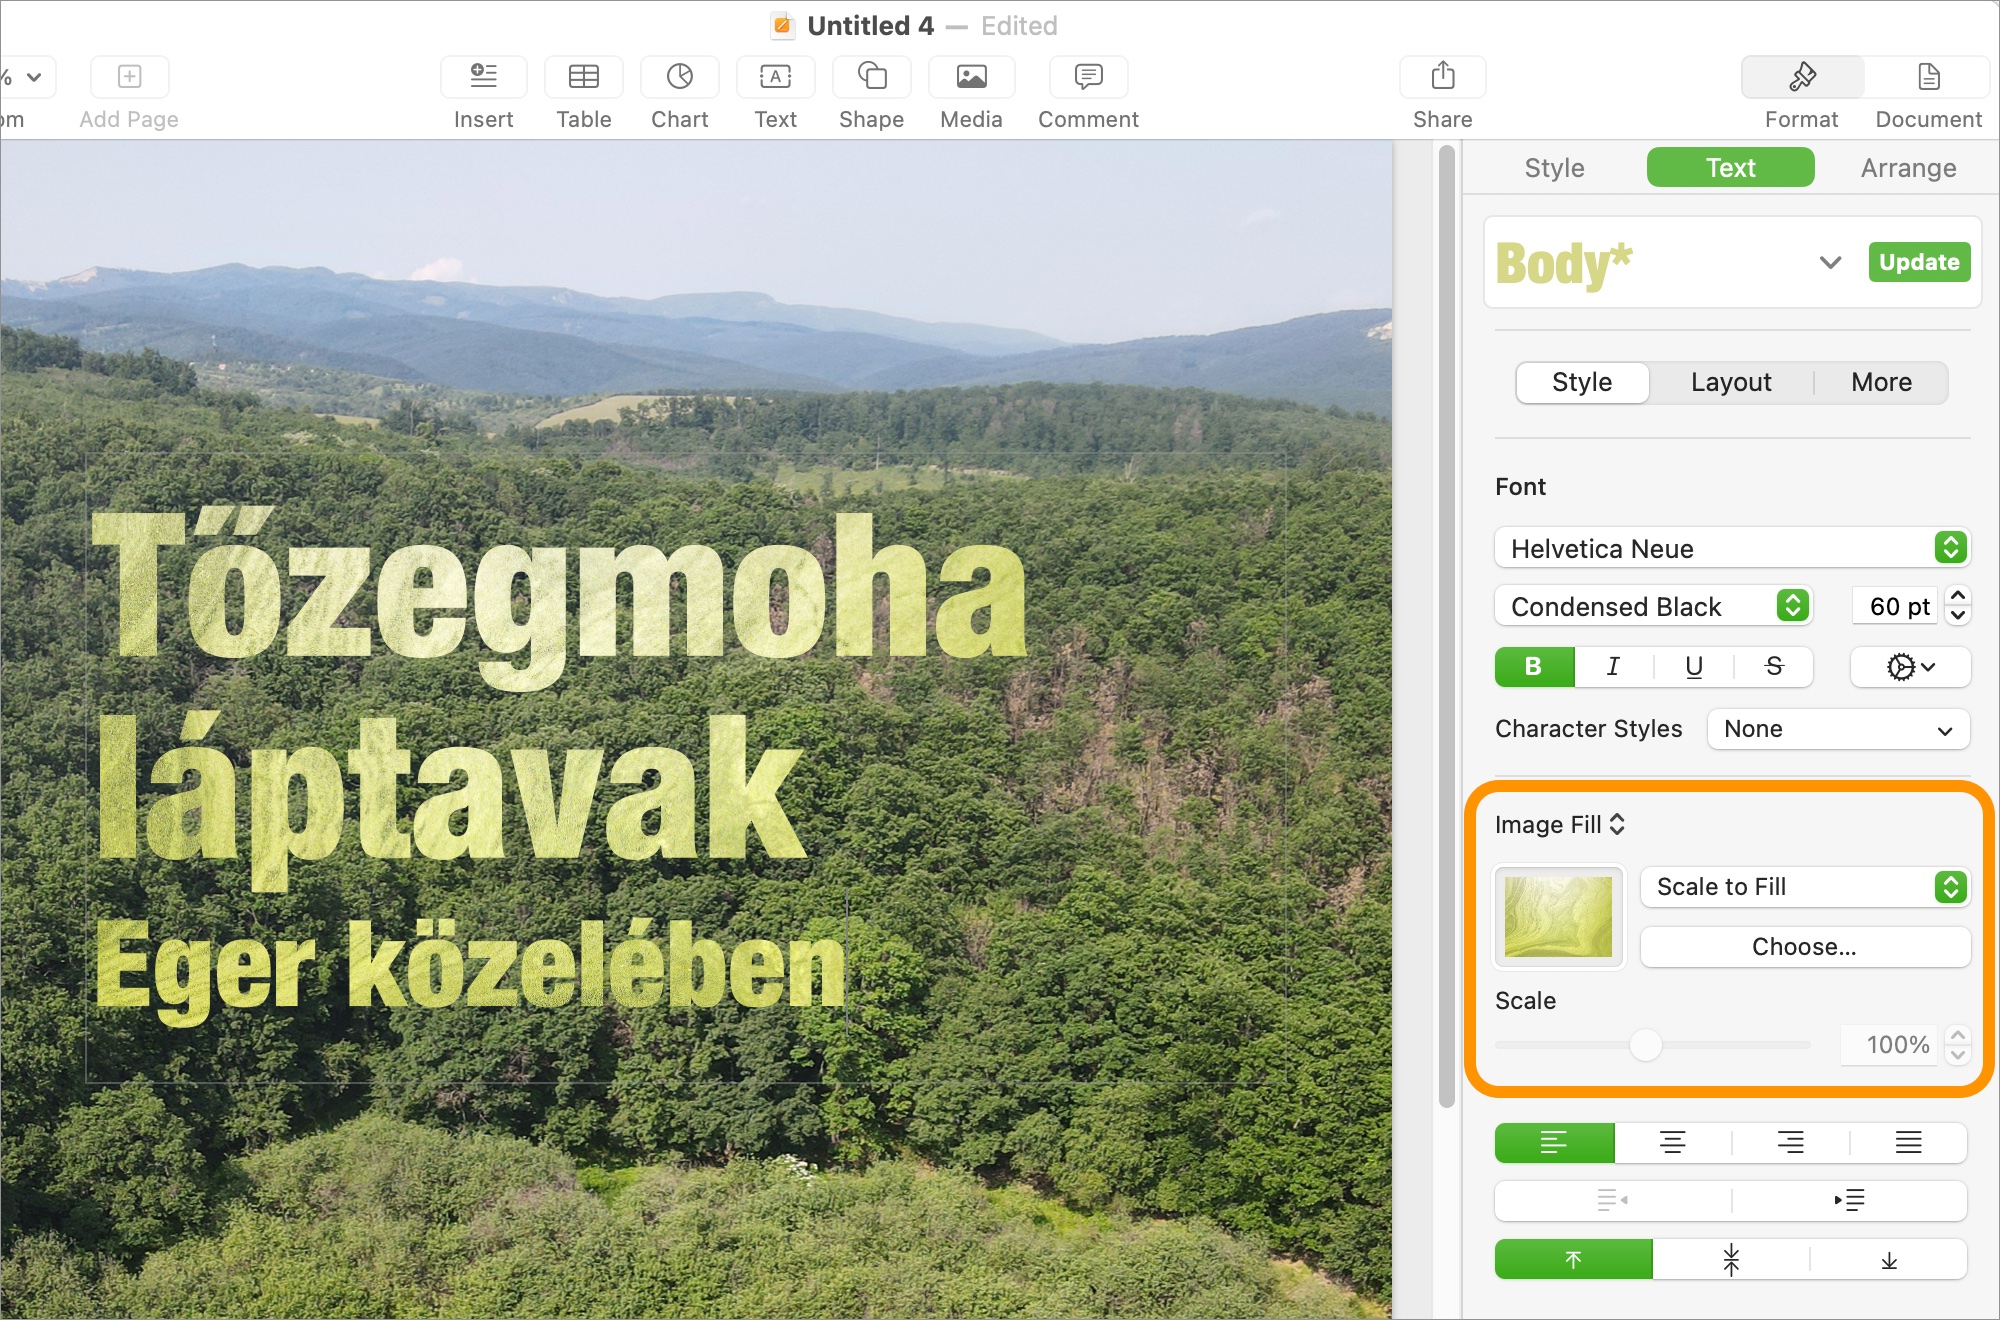Align text right
This screenshot has height=1320, width=2000.
tap(1790, 1142)
